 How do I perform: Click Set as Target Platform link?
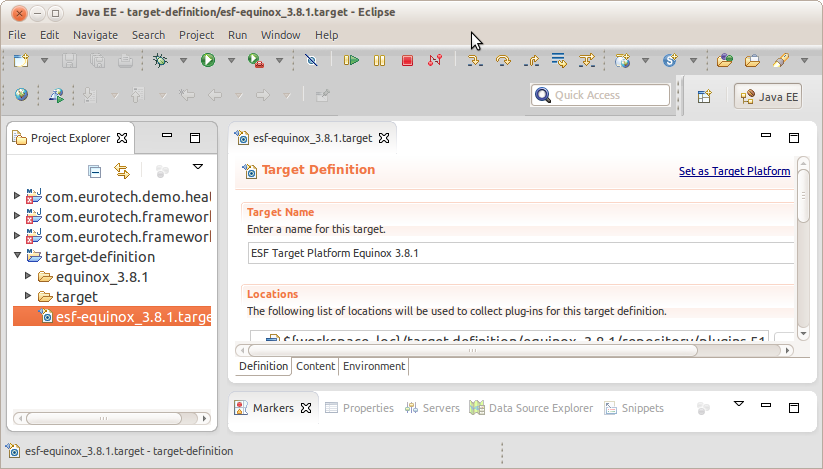pyautogui.click(x=734, y=171)
